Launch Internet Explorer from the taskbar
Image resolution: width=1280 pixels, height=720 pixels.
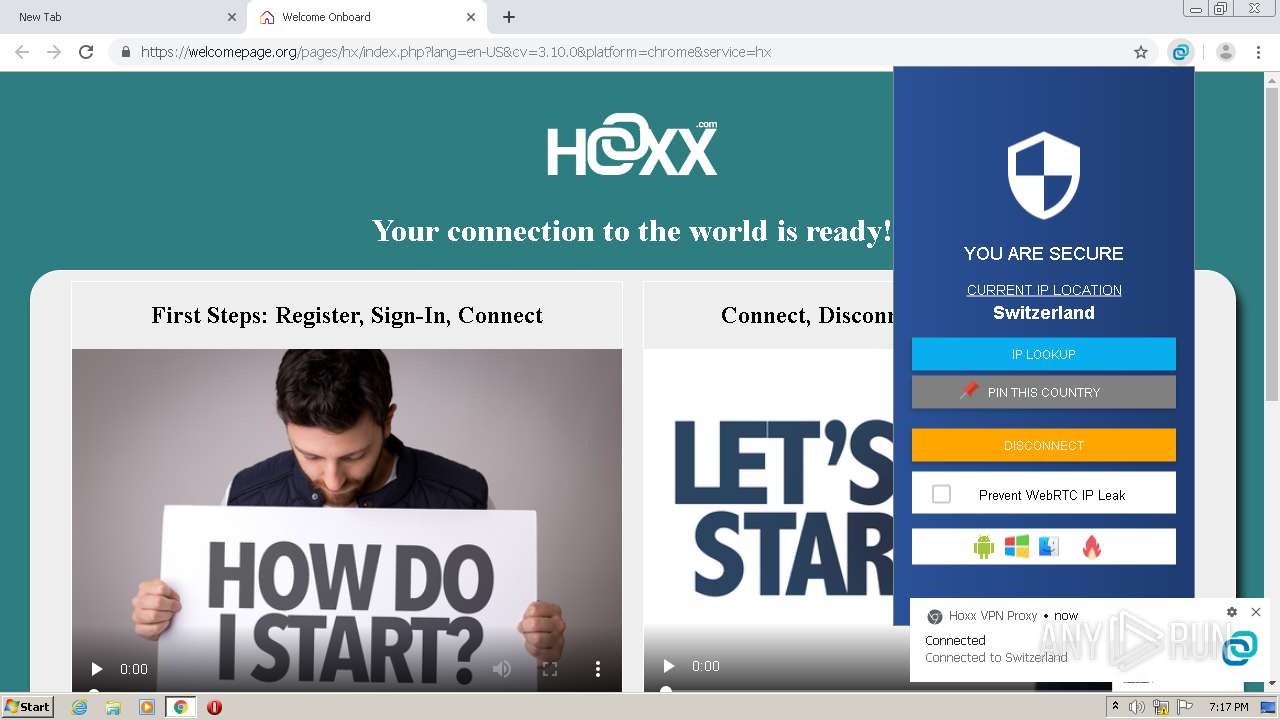(79, 707)
